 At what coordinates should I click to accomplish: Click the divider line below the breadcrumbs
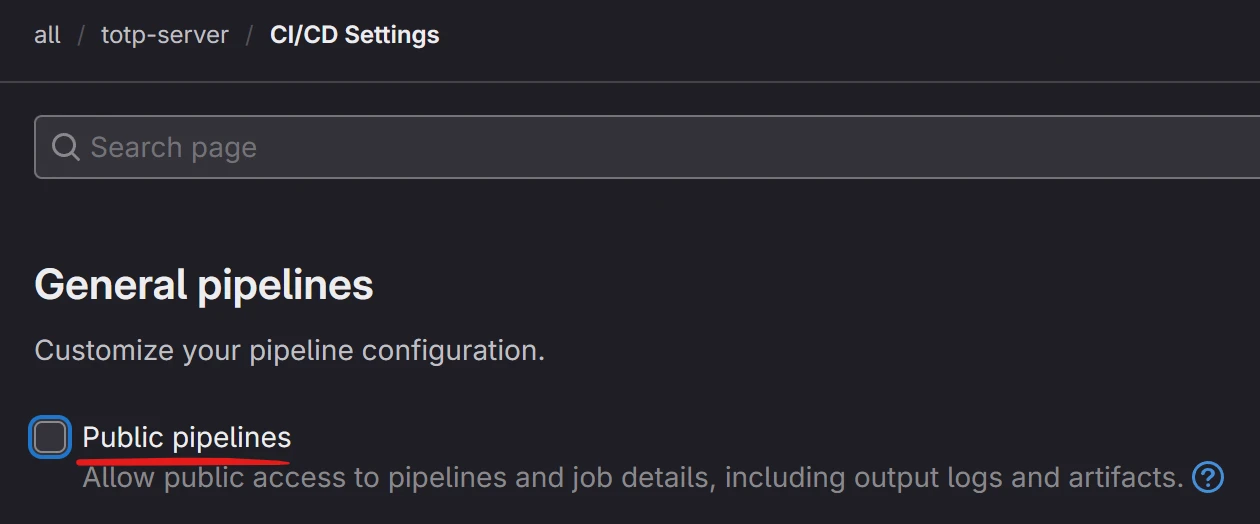630,81
